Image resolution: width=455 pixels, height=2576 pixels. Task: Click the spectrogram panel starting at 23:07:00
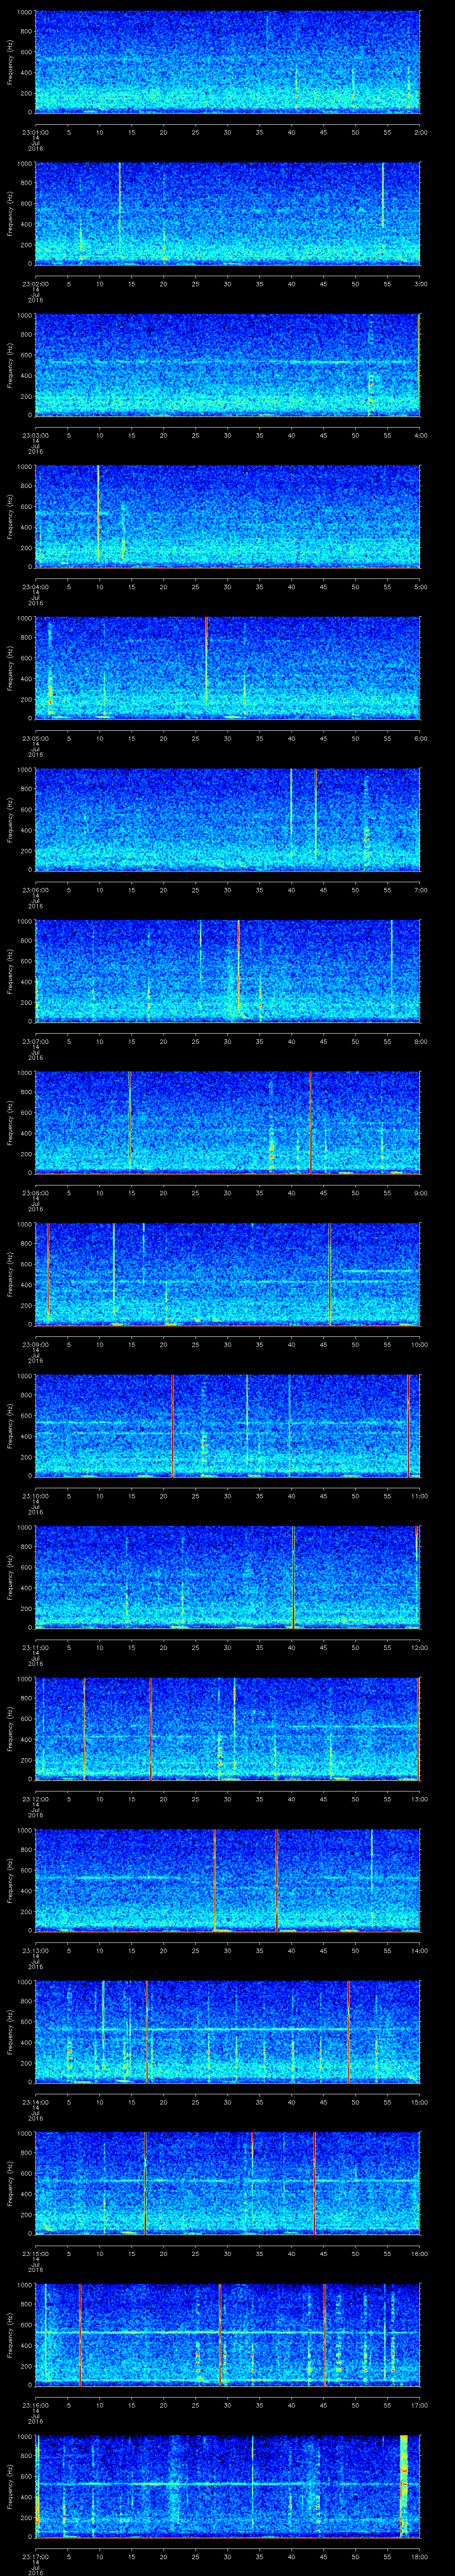[x=228, y=971]
